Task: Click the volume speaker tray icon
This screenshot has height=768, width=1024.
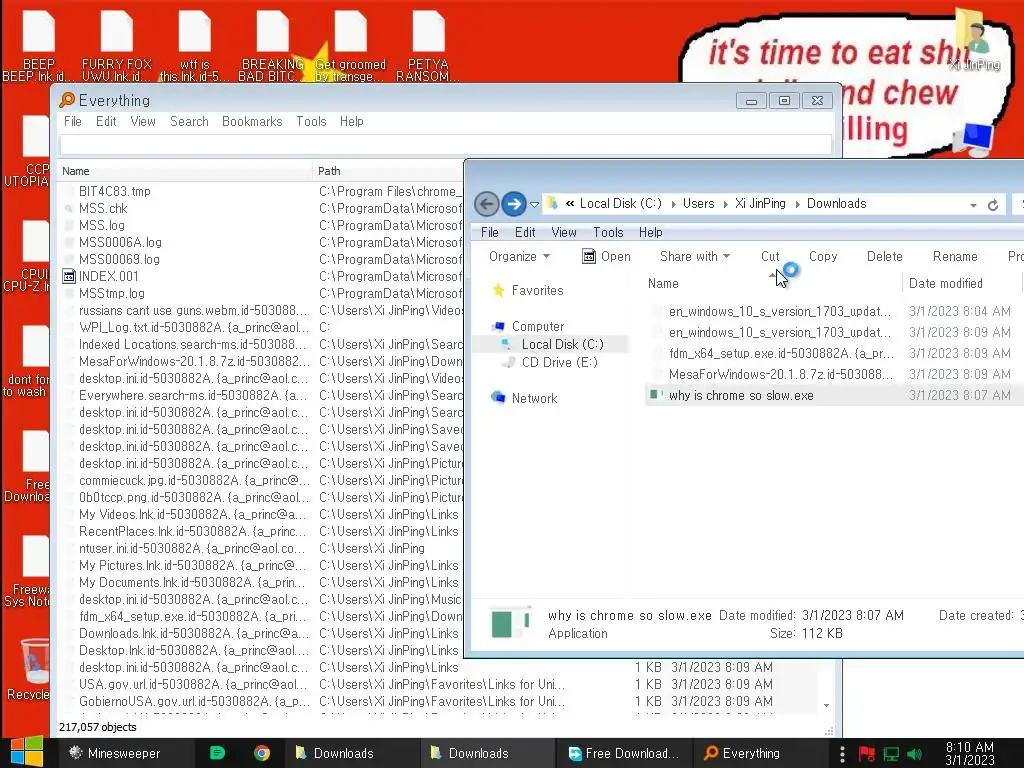Action: tap(914, 754)
